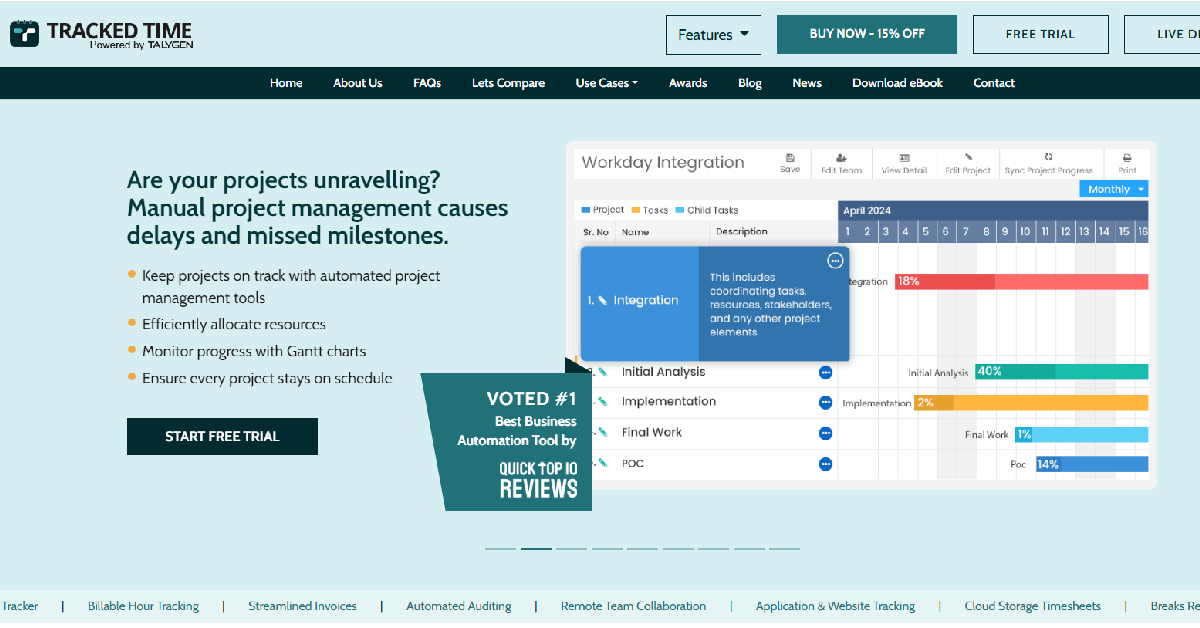
Task: Click the Save icon in Gantt toolbar
Action: 790,158
